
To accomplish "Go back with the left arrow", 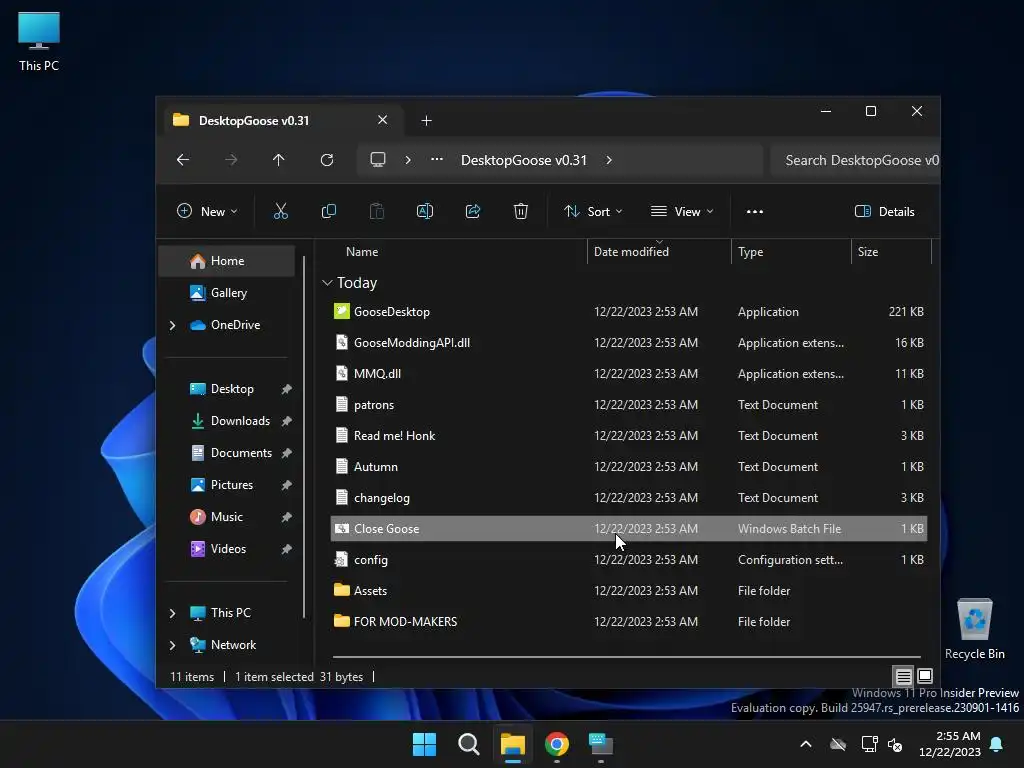I will click(183, 160).
